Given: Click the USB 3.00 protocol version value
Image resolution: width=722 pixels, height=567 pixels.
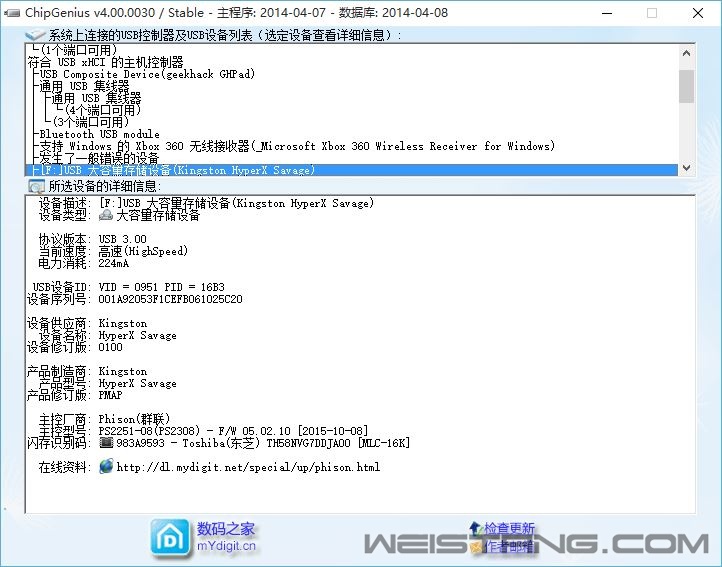Looking at the screenshot, I should point(122,239).
